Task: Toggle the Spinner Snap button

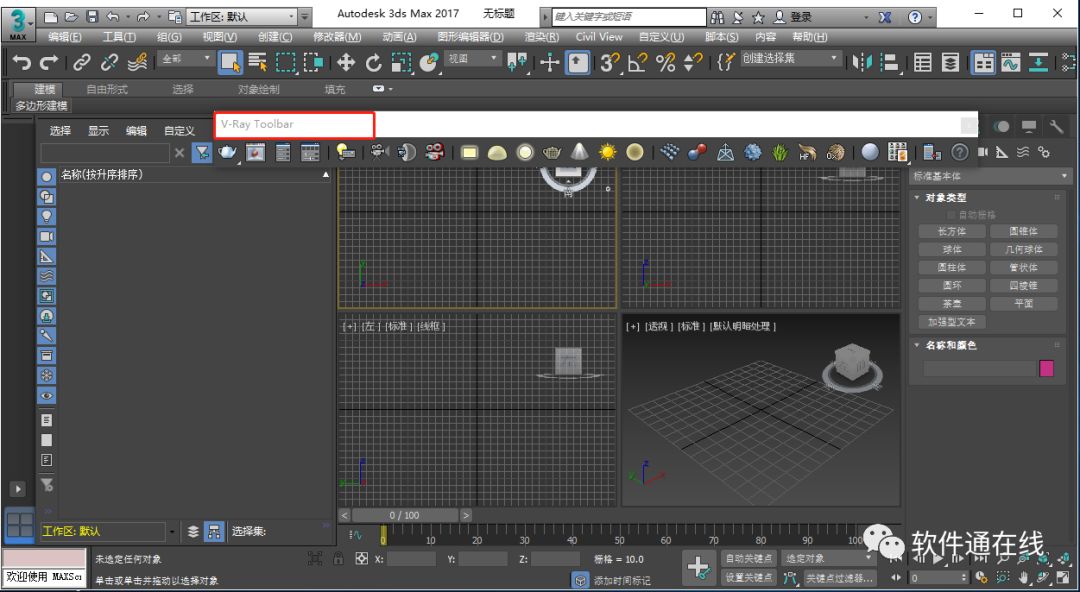Action: (x=692, y=63)
